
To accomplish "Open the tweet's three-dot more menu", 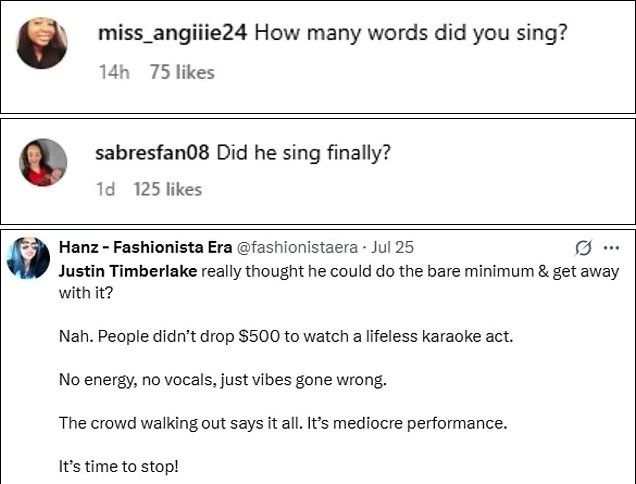I will (611, 247).
